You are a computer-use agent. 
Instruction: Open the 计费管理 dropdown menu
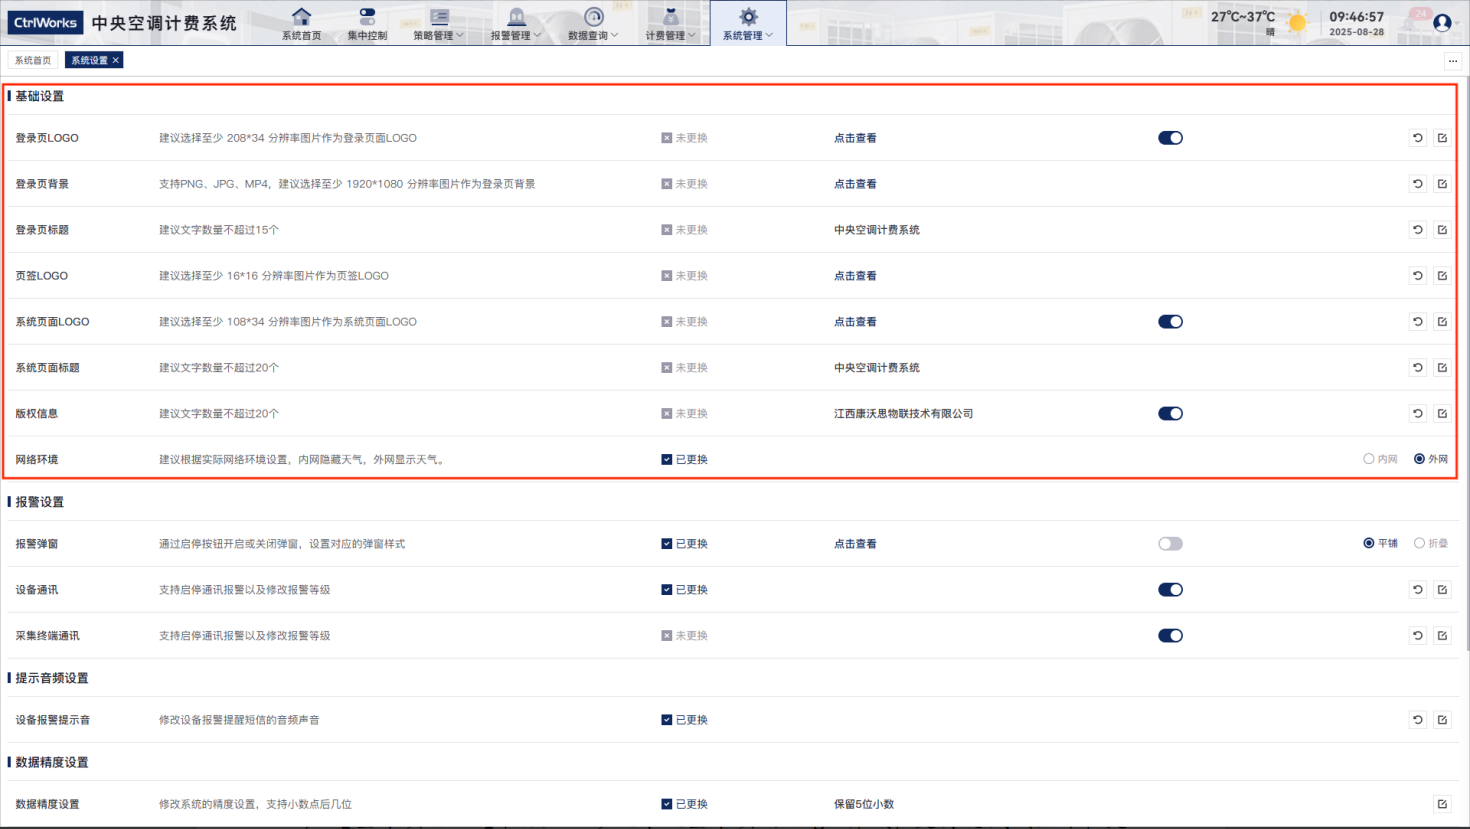click(670, 24)
